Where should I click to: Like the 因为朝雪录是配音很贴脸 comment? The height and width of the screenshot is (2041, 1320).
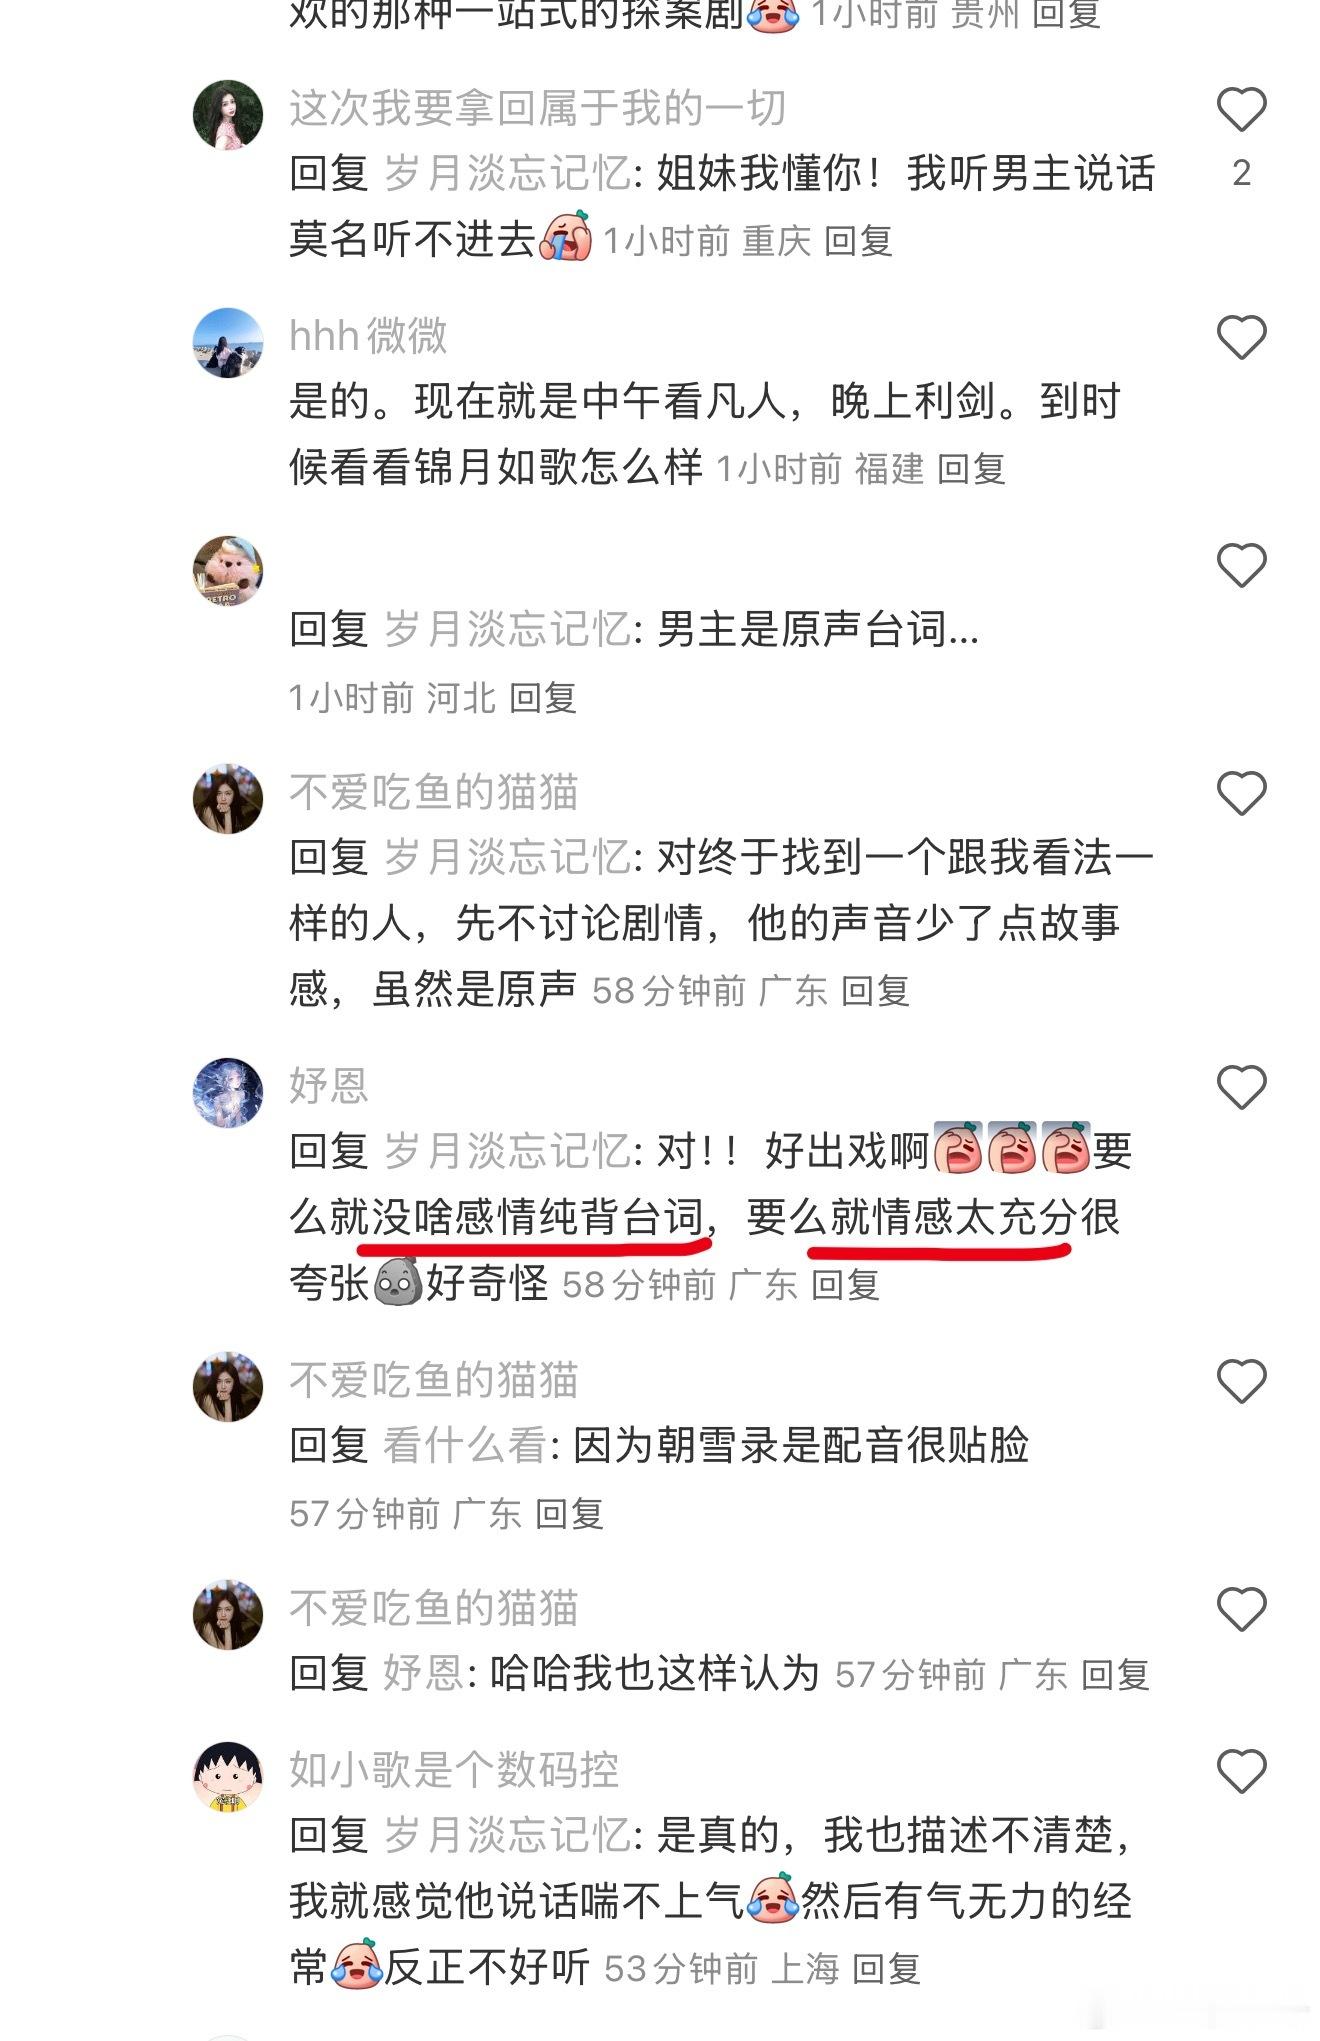pyautogui.click(x=1241, y=1381)
